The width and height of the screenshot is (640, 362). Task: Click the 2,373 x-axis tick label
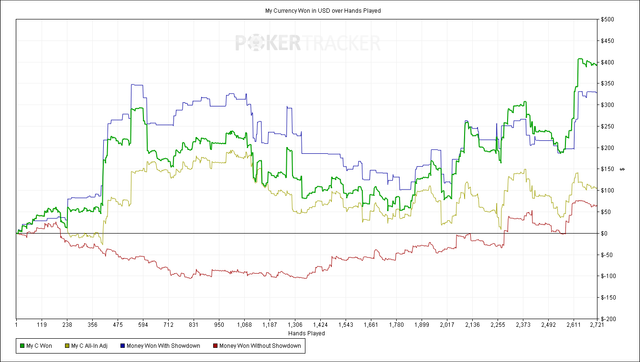[x=523, y=325]
